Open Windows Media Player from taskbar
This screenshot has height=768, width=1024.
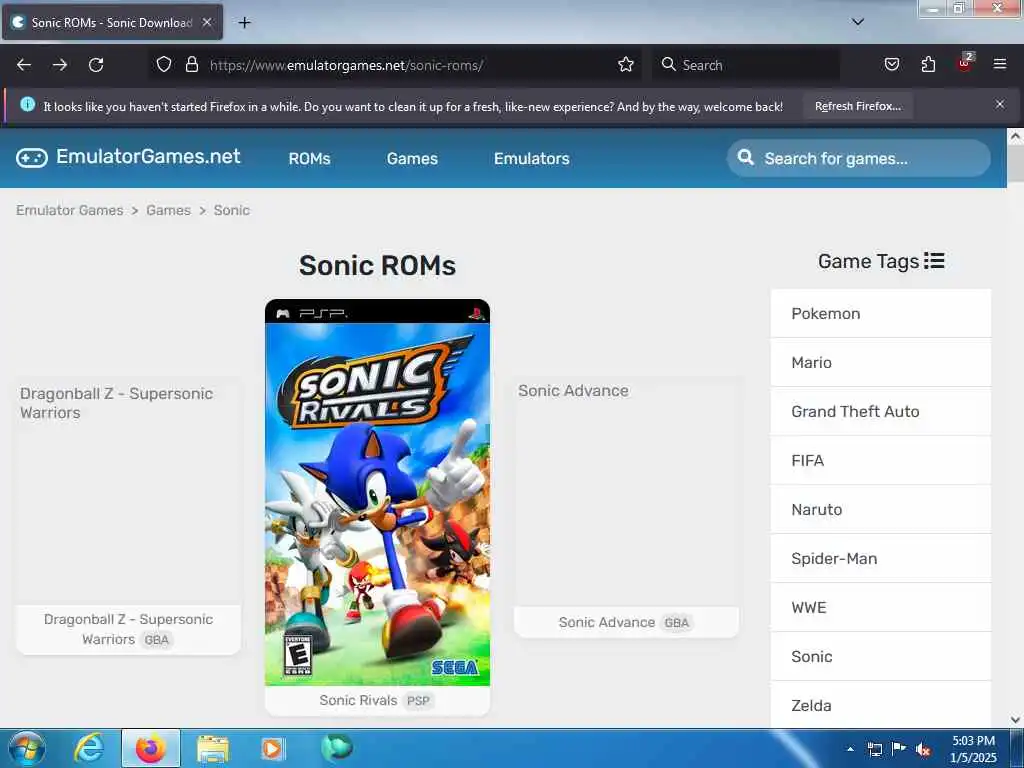point(273,748)
